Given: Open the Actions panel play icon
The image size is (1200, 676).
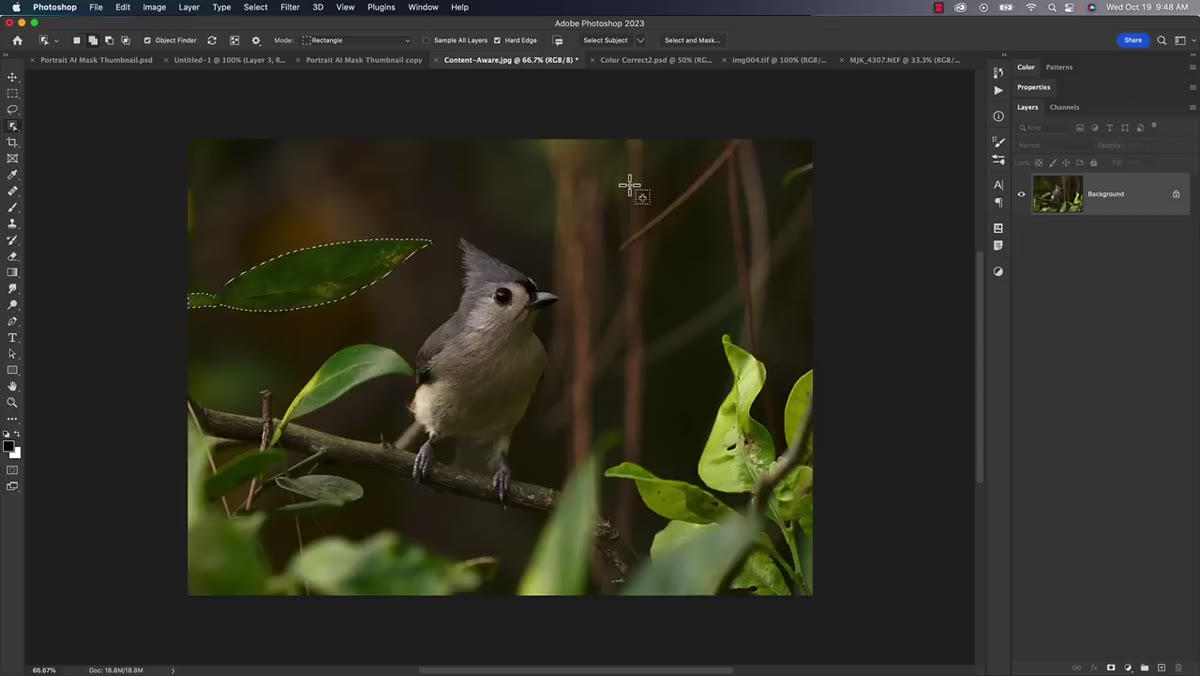Looking at the screenshot, I should click(998, 90).
